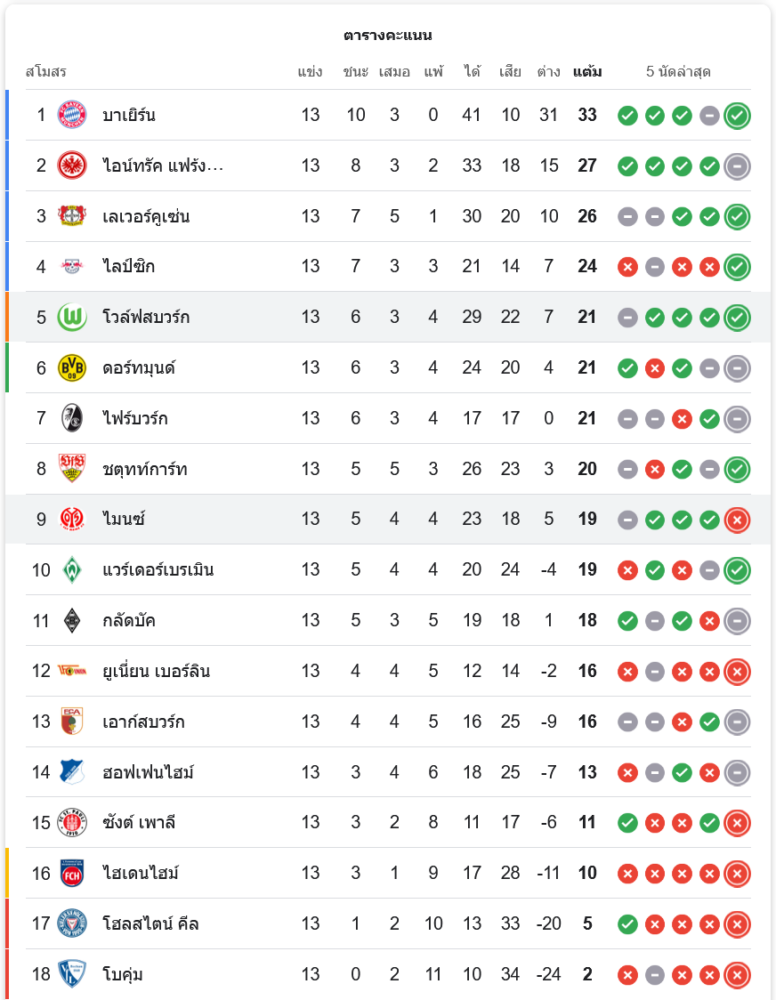
Task: Click the Borussia Dortmund BVB badge
Action: [x=72, y=368]
